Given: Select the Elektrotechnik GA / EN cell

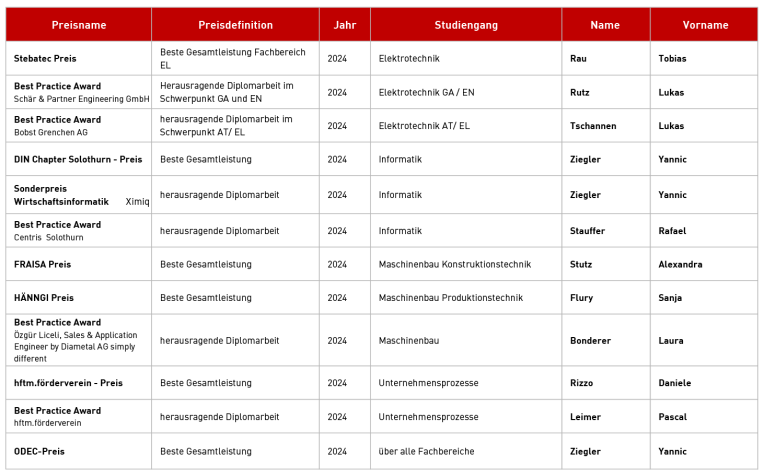Looking at the screenshot, I should [466, 92].
